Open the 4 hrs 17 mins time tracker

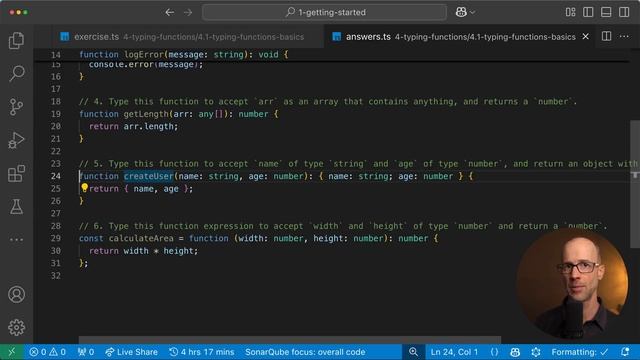click(x=202, y=352)
